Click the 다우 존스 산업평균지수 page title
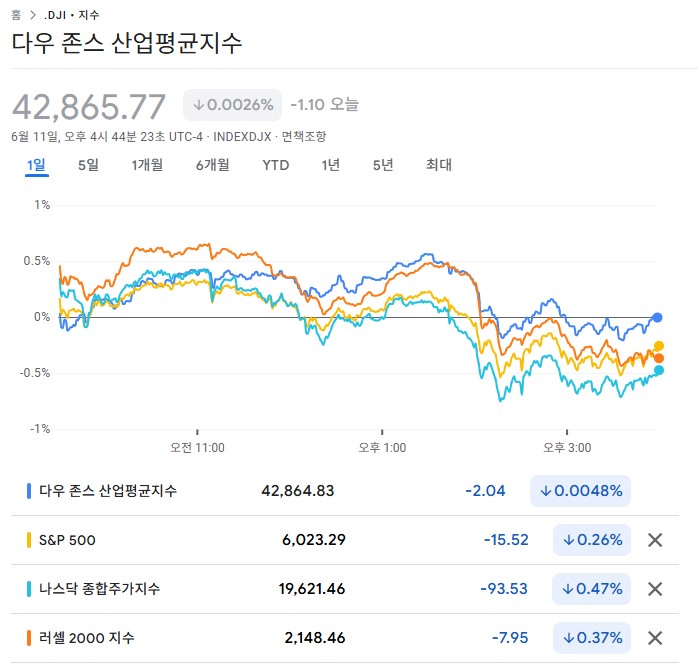The height and width of the screenshot is (669, 698). [x=126, y=43]
